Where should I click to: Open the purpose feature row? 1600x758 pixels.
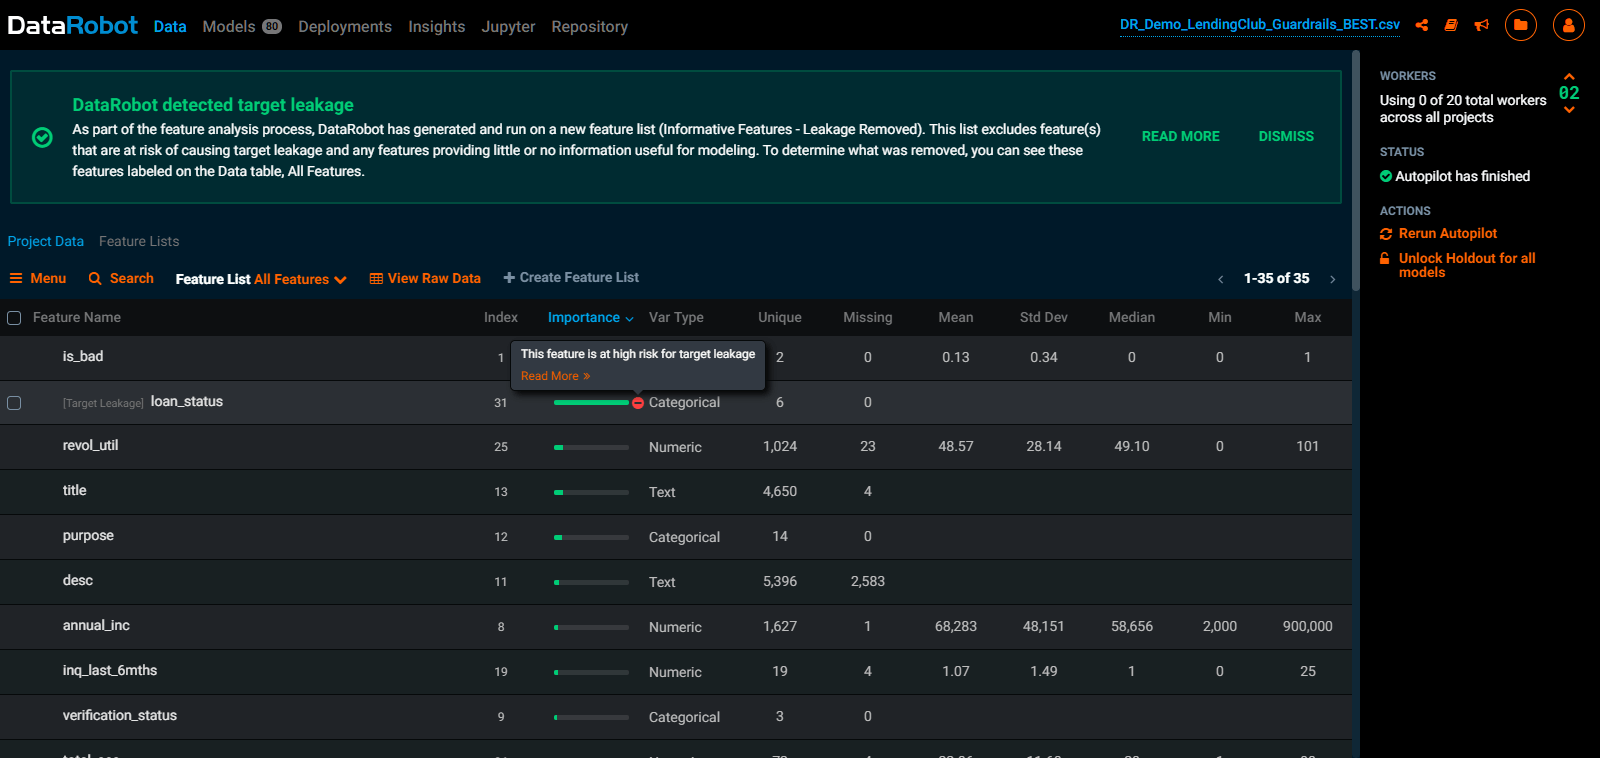point(676,537)
